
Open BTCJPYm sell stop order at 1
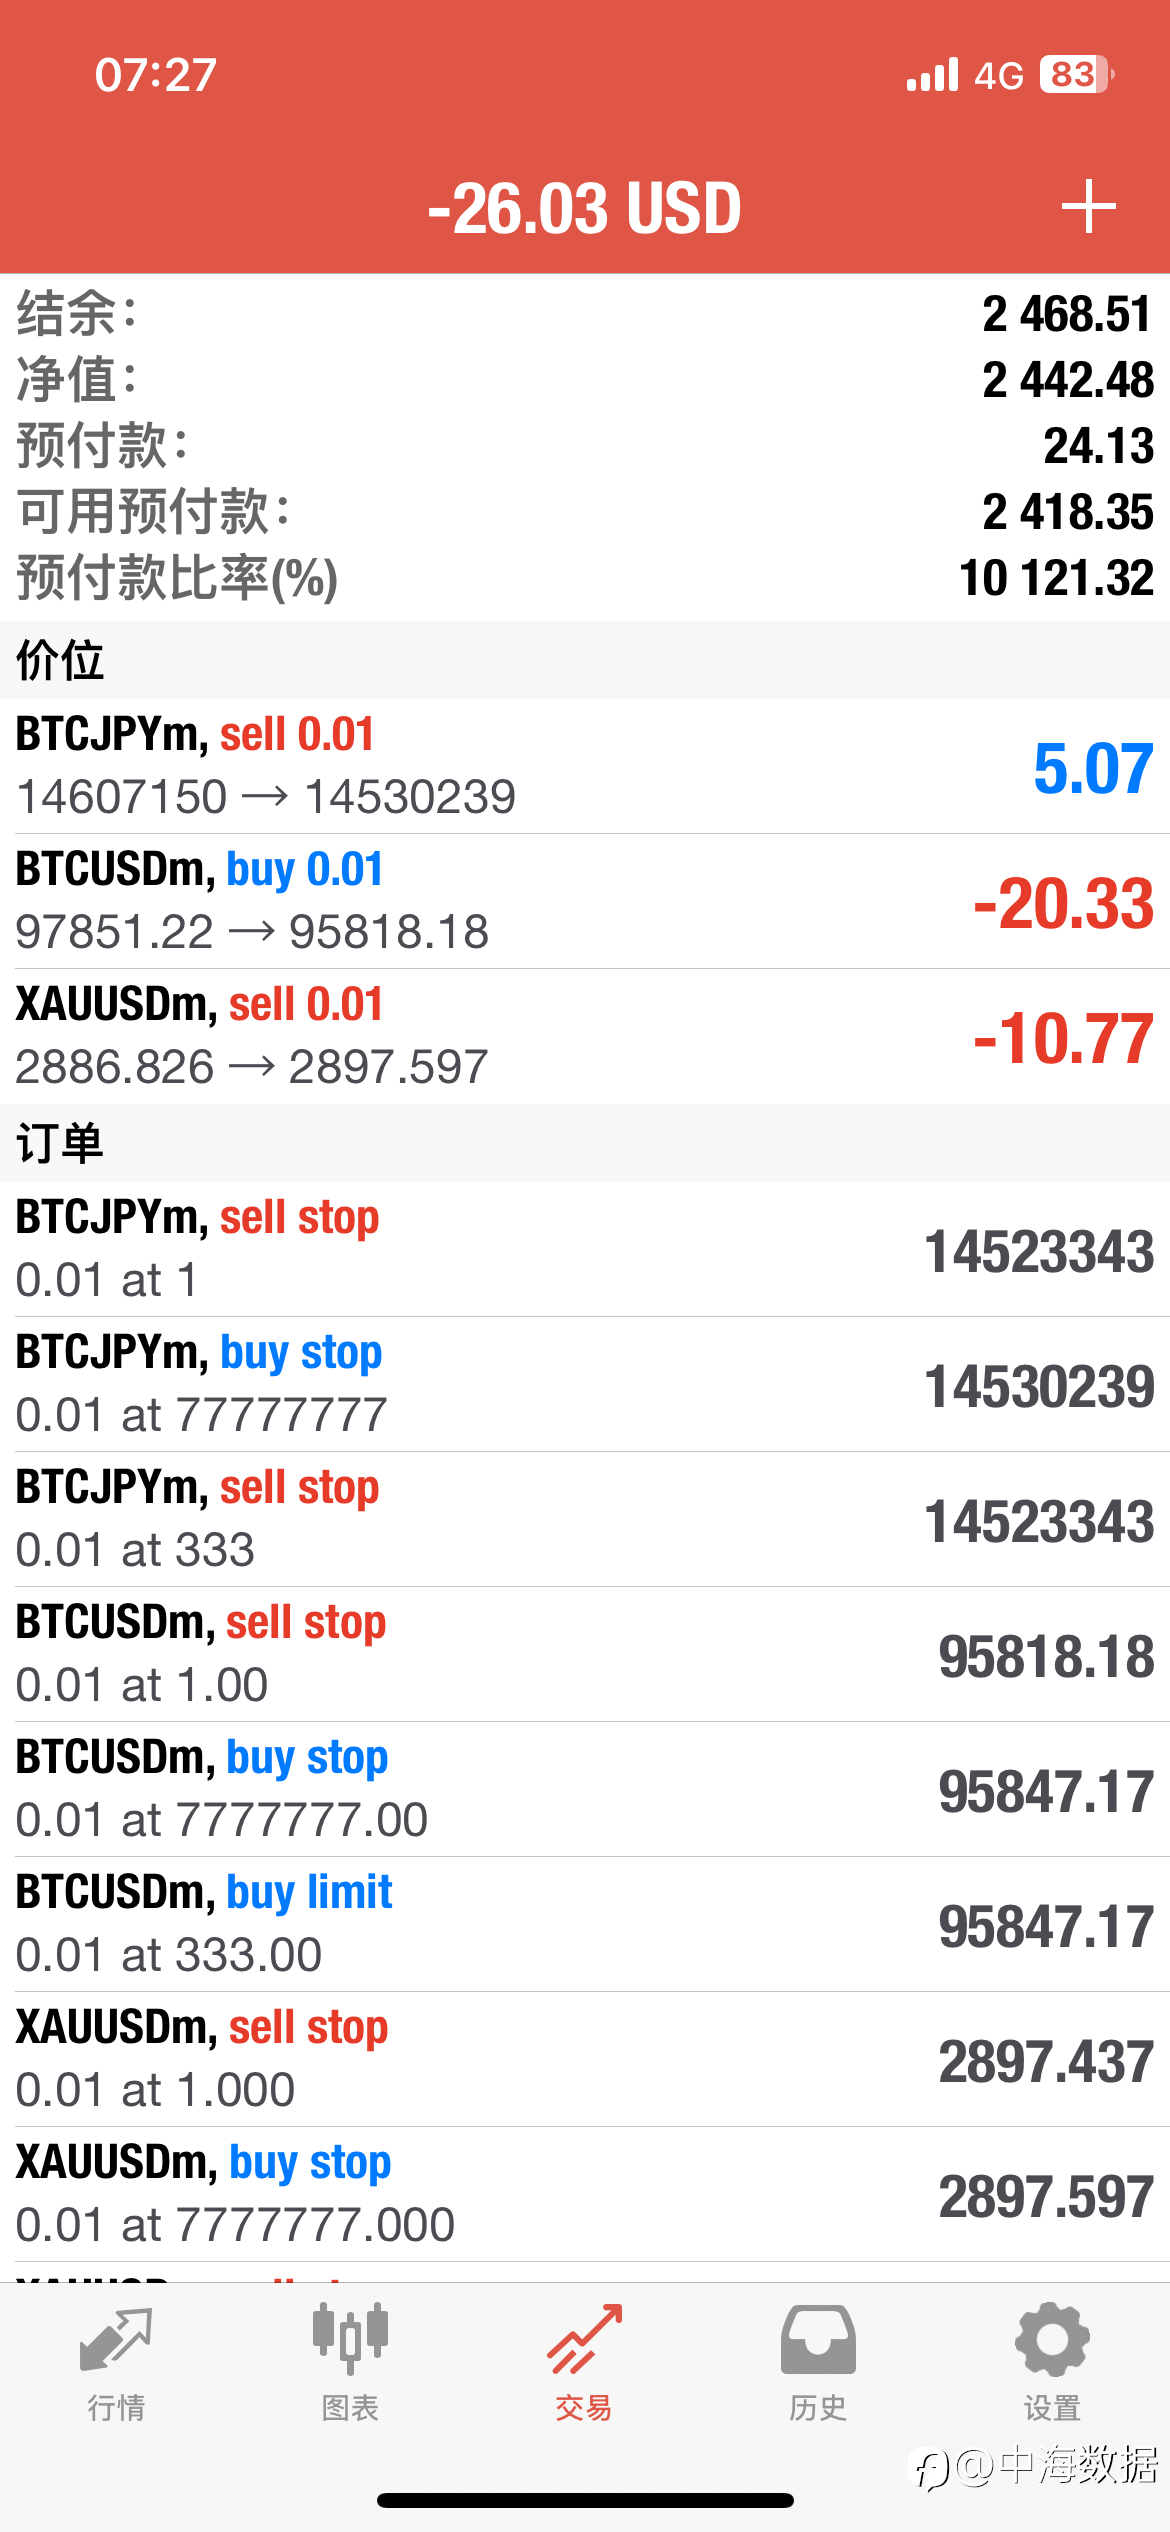pyautogui.click(x=585, y=1249)
